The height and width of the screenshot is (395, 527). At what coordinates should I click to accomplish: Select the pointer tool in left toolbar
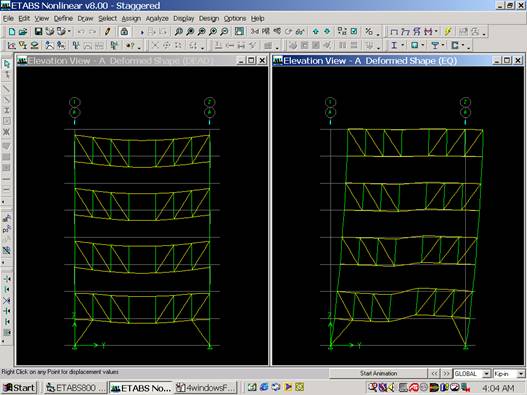click(x=6, y=64)
